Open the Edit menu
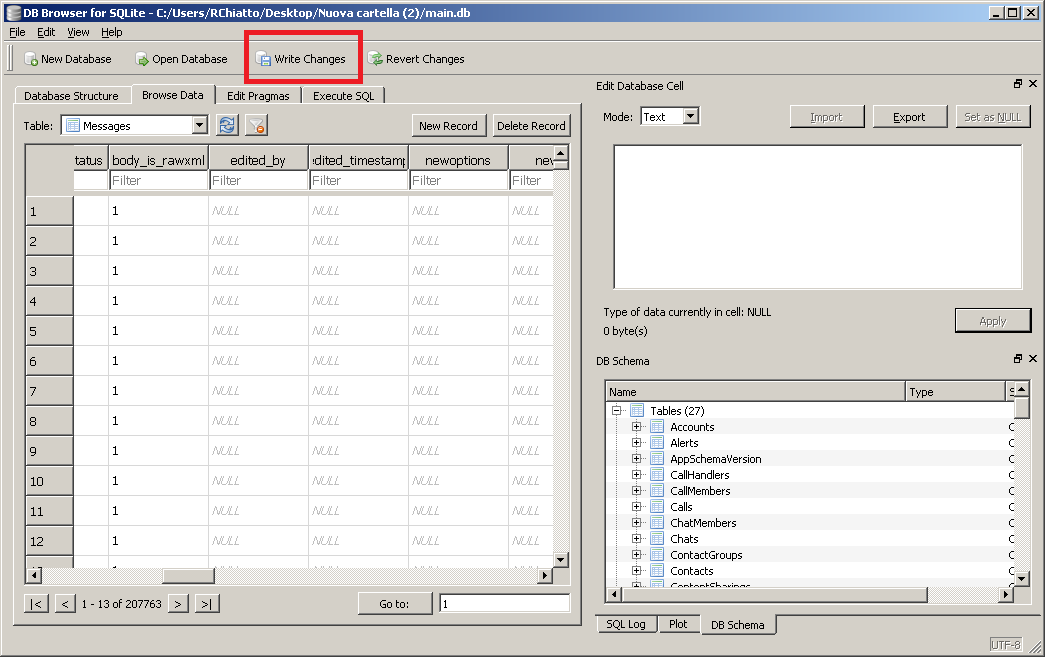Screen dimensions: 1045x657 (46, 32)
